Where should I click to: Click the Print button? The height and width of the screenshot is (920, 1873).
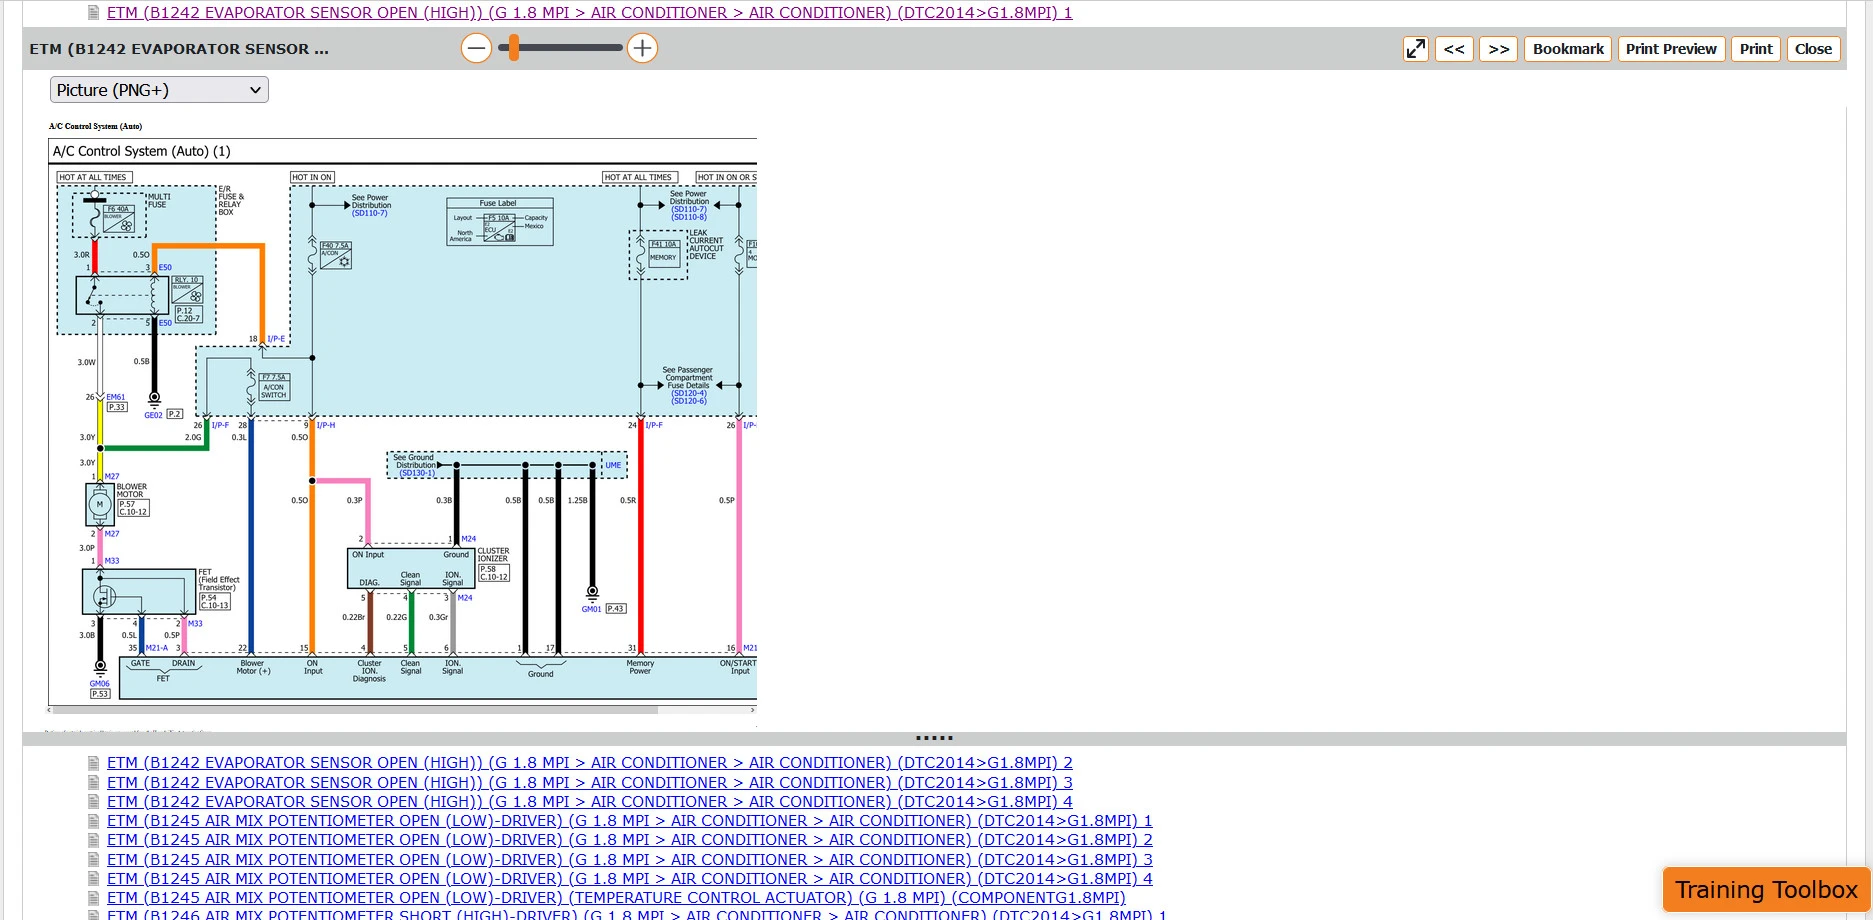[1756, 49]
